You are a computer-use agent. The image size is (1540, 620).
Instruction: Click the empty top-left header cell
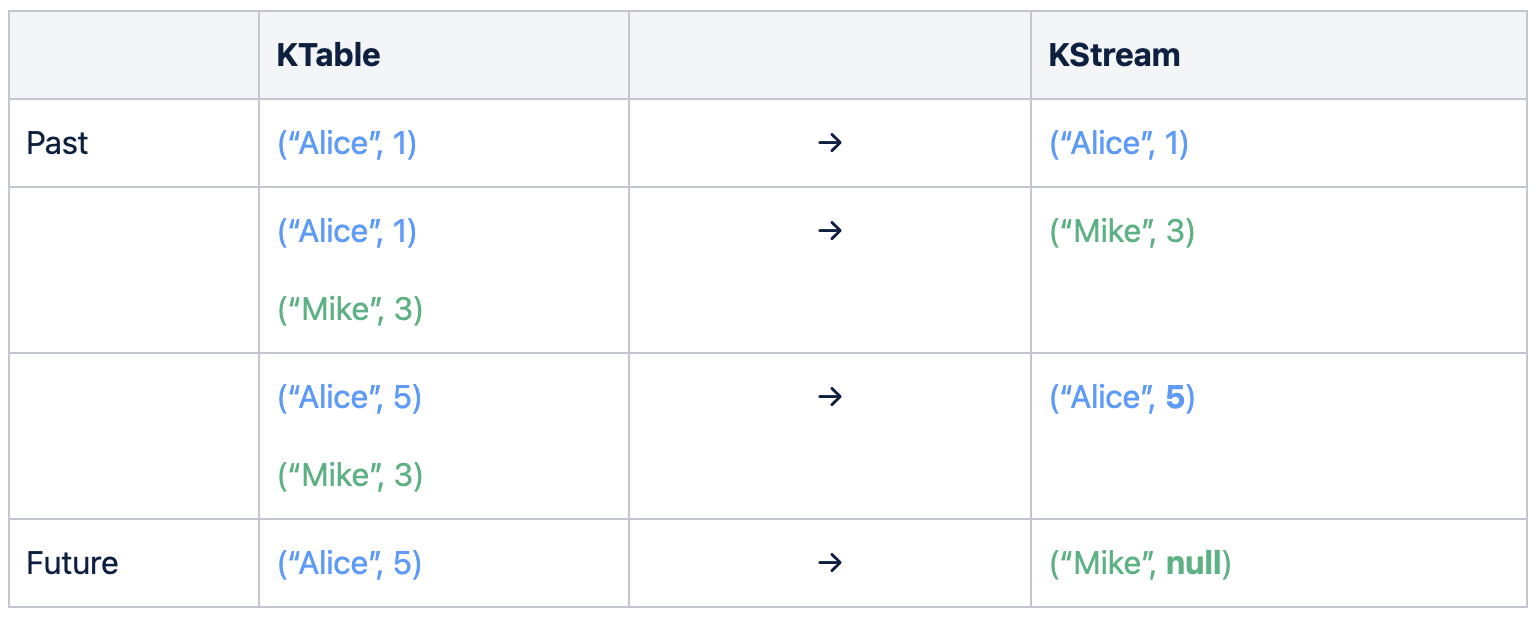point(134,55)
